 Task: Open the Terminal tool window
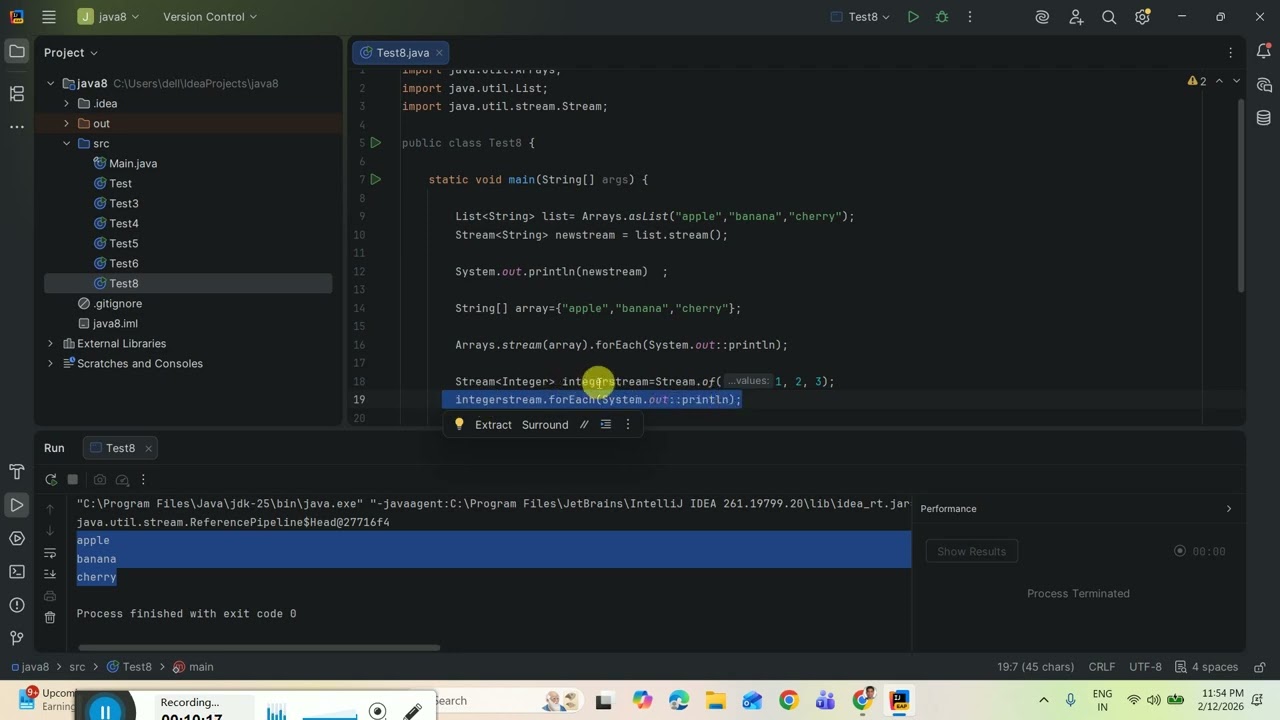tap(16, 572)
